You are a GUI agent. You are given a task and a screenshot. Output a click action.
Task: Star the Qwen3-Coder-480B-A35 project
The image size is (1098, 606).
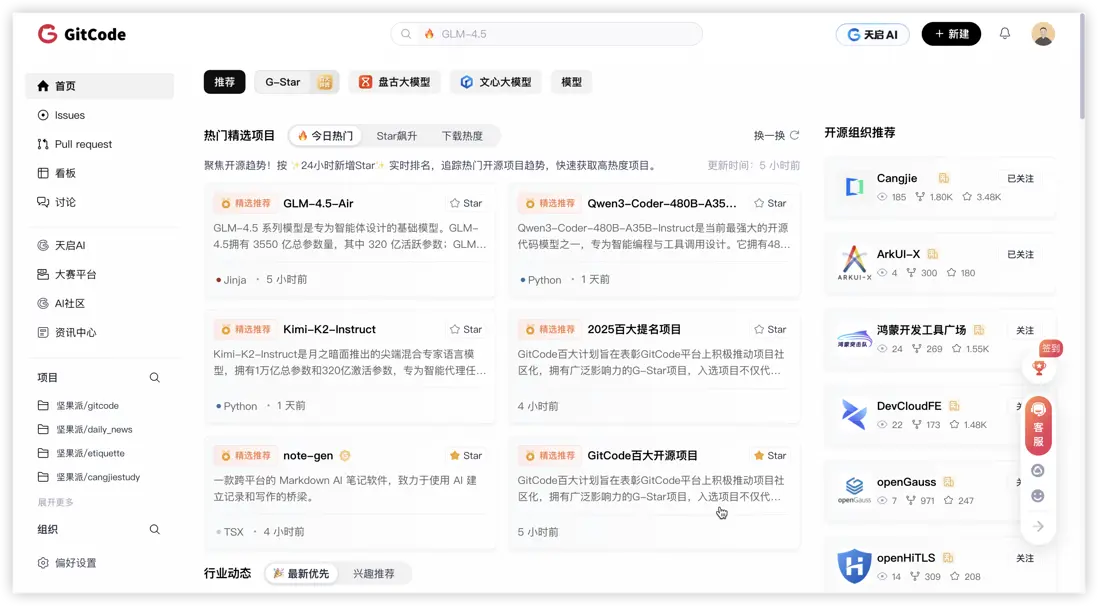click(770, 203)
